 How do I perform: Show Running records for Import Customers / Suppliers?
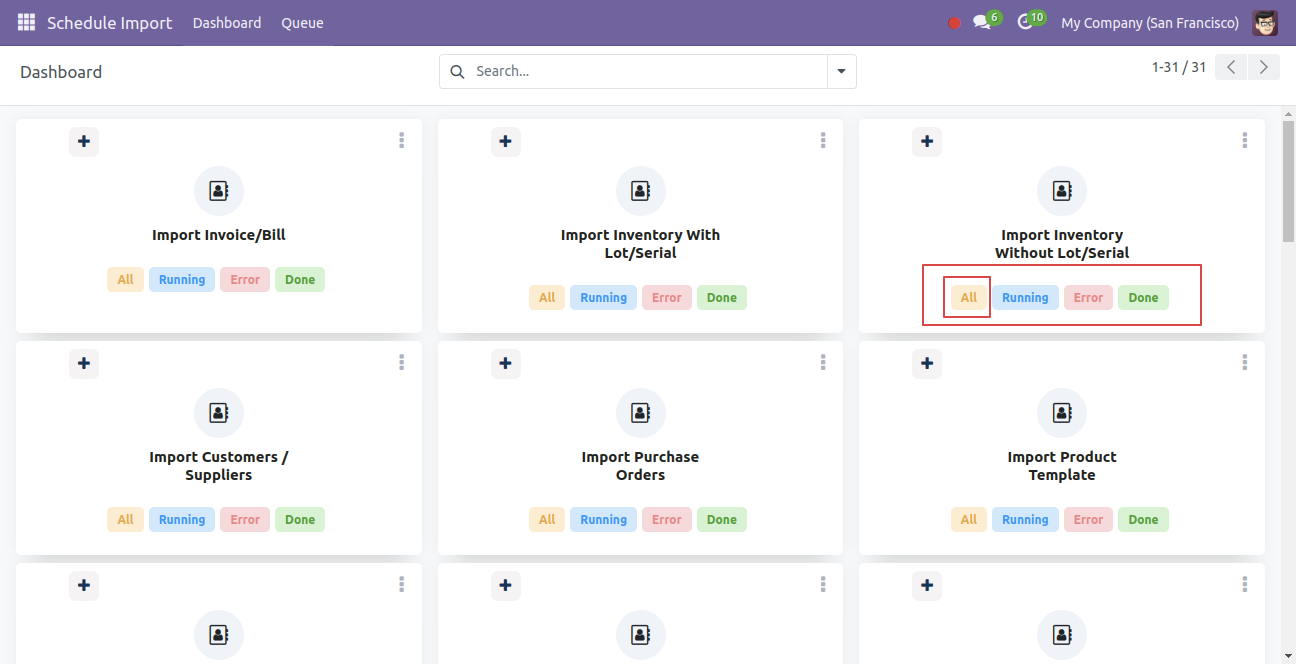coord(182,520)
